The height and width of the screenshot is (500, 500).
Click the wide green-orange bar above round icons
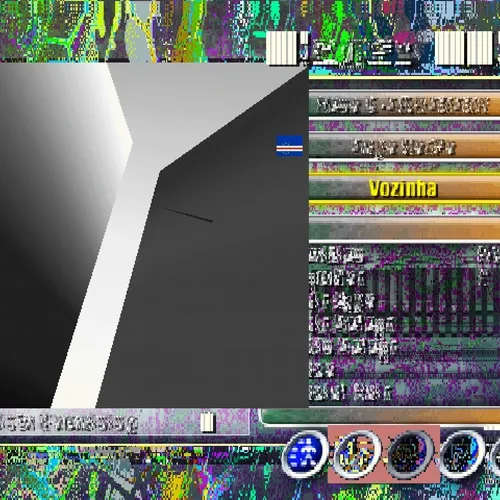click(380, 417)
